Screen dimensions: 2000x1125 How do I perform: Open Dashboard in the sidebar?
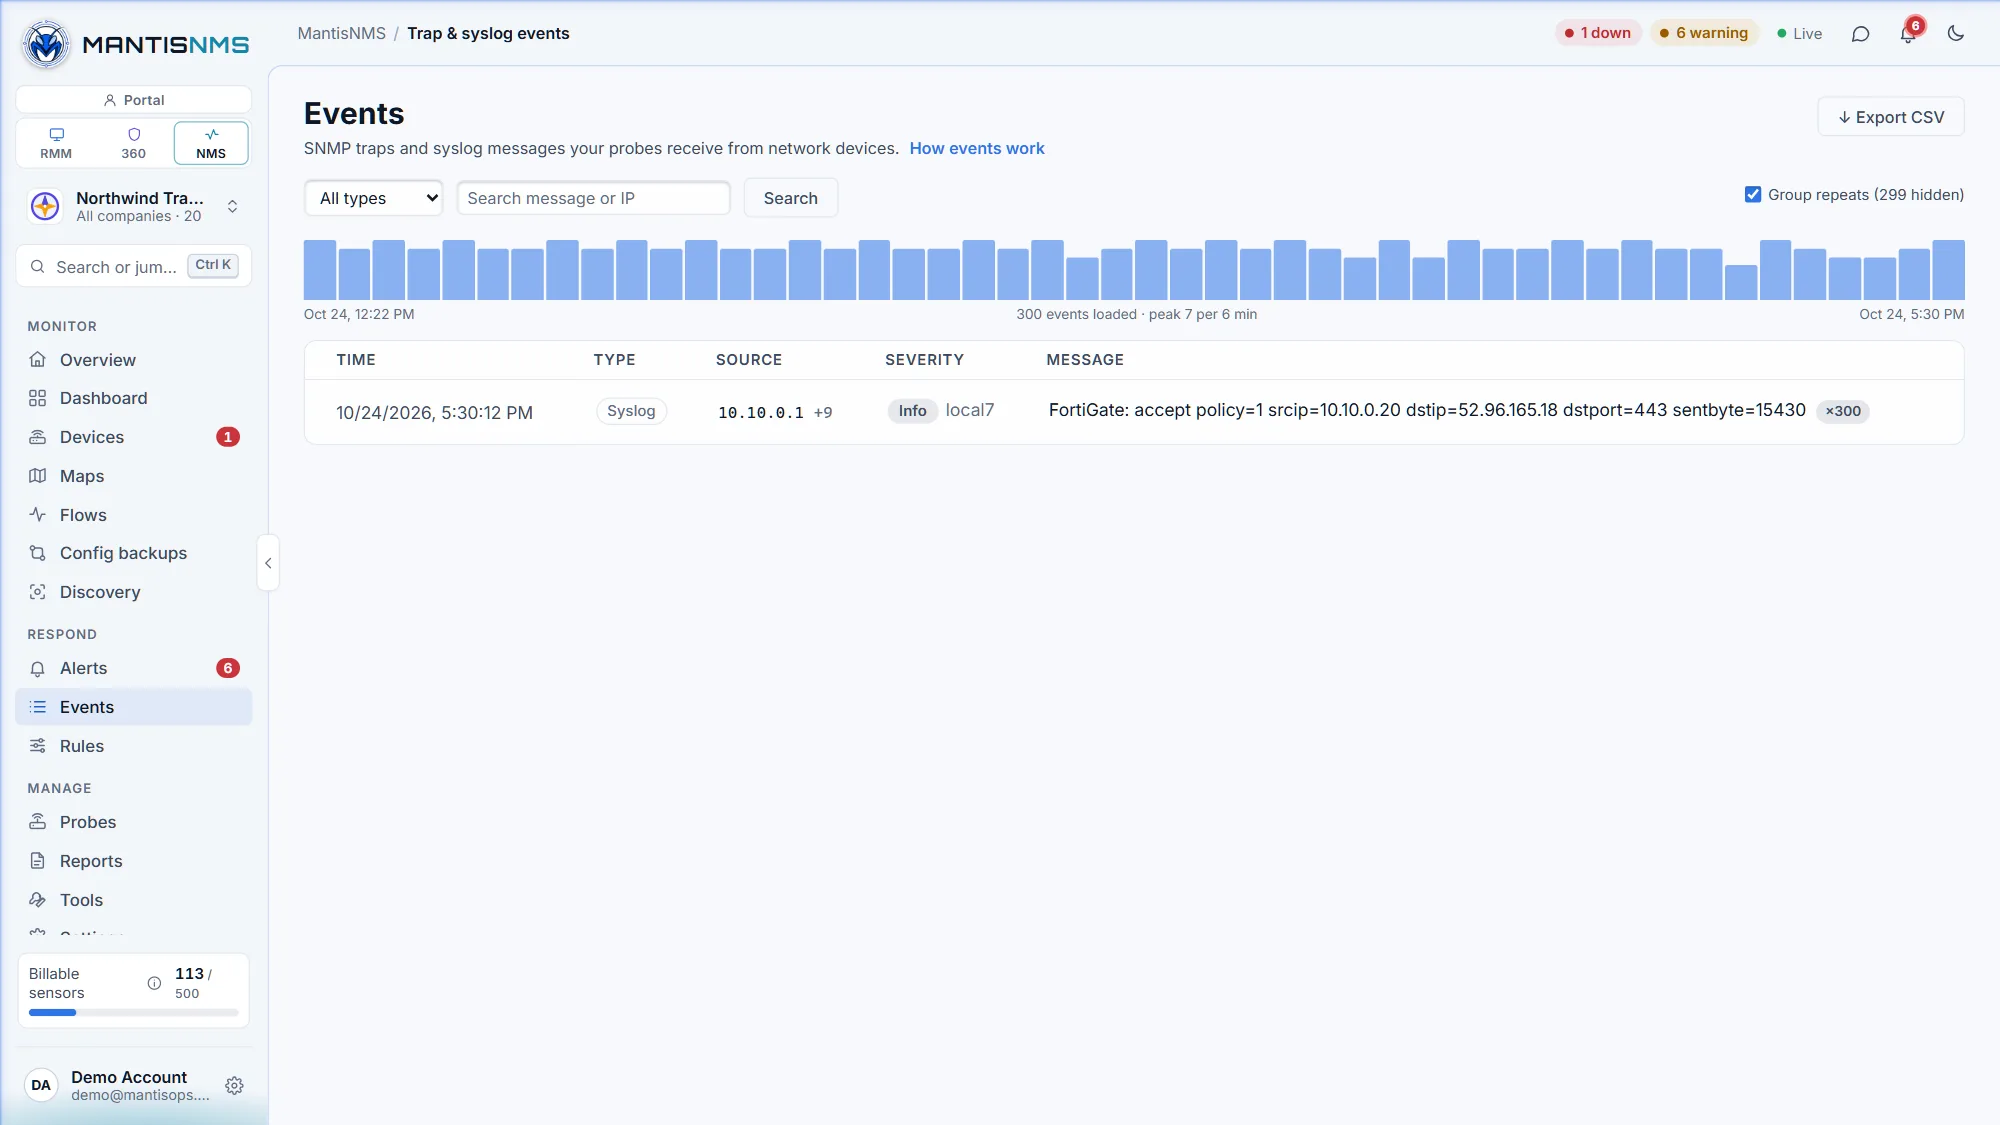click(x=133, y=398)
